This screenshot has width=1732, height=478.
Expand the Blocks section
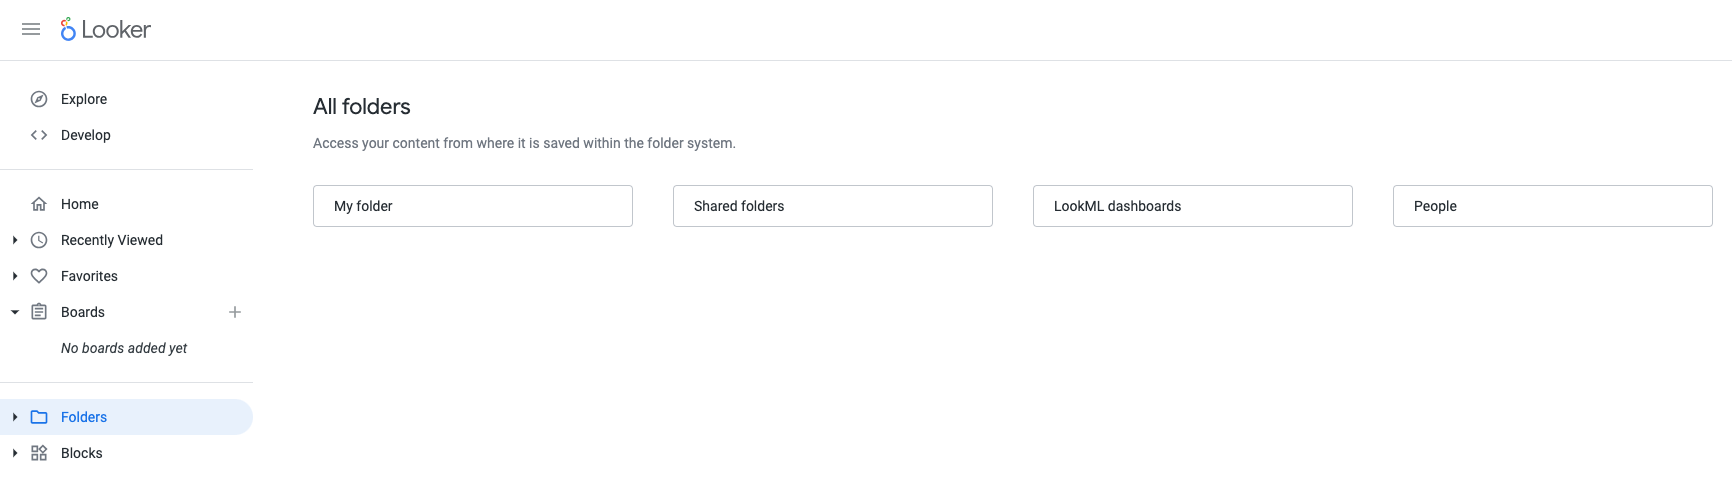pyautogui.click(x=15, y=453)
